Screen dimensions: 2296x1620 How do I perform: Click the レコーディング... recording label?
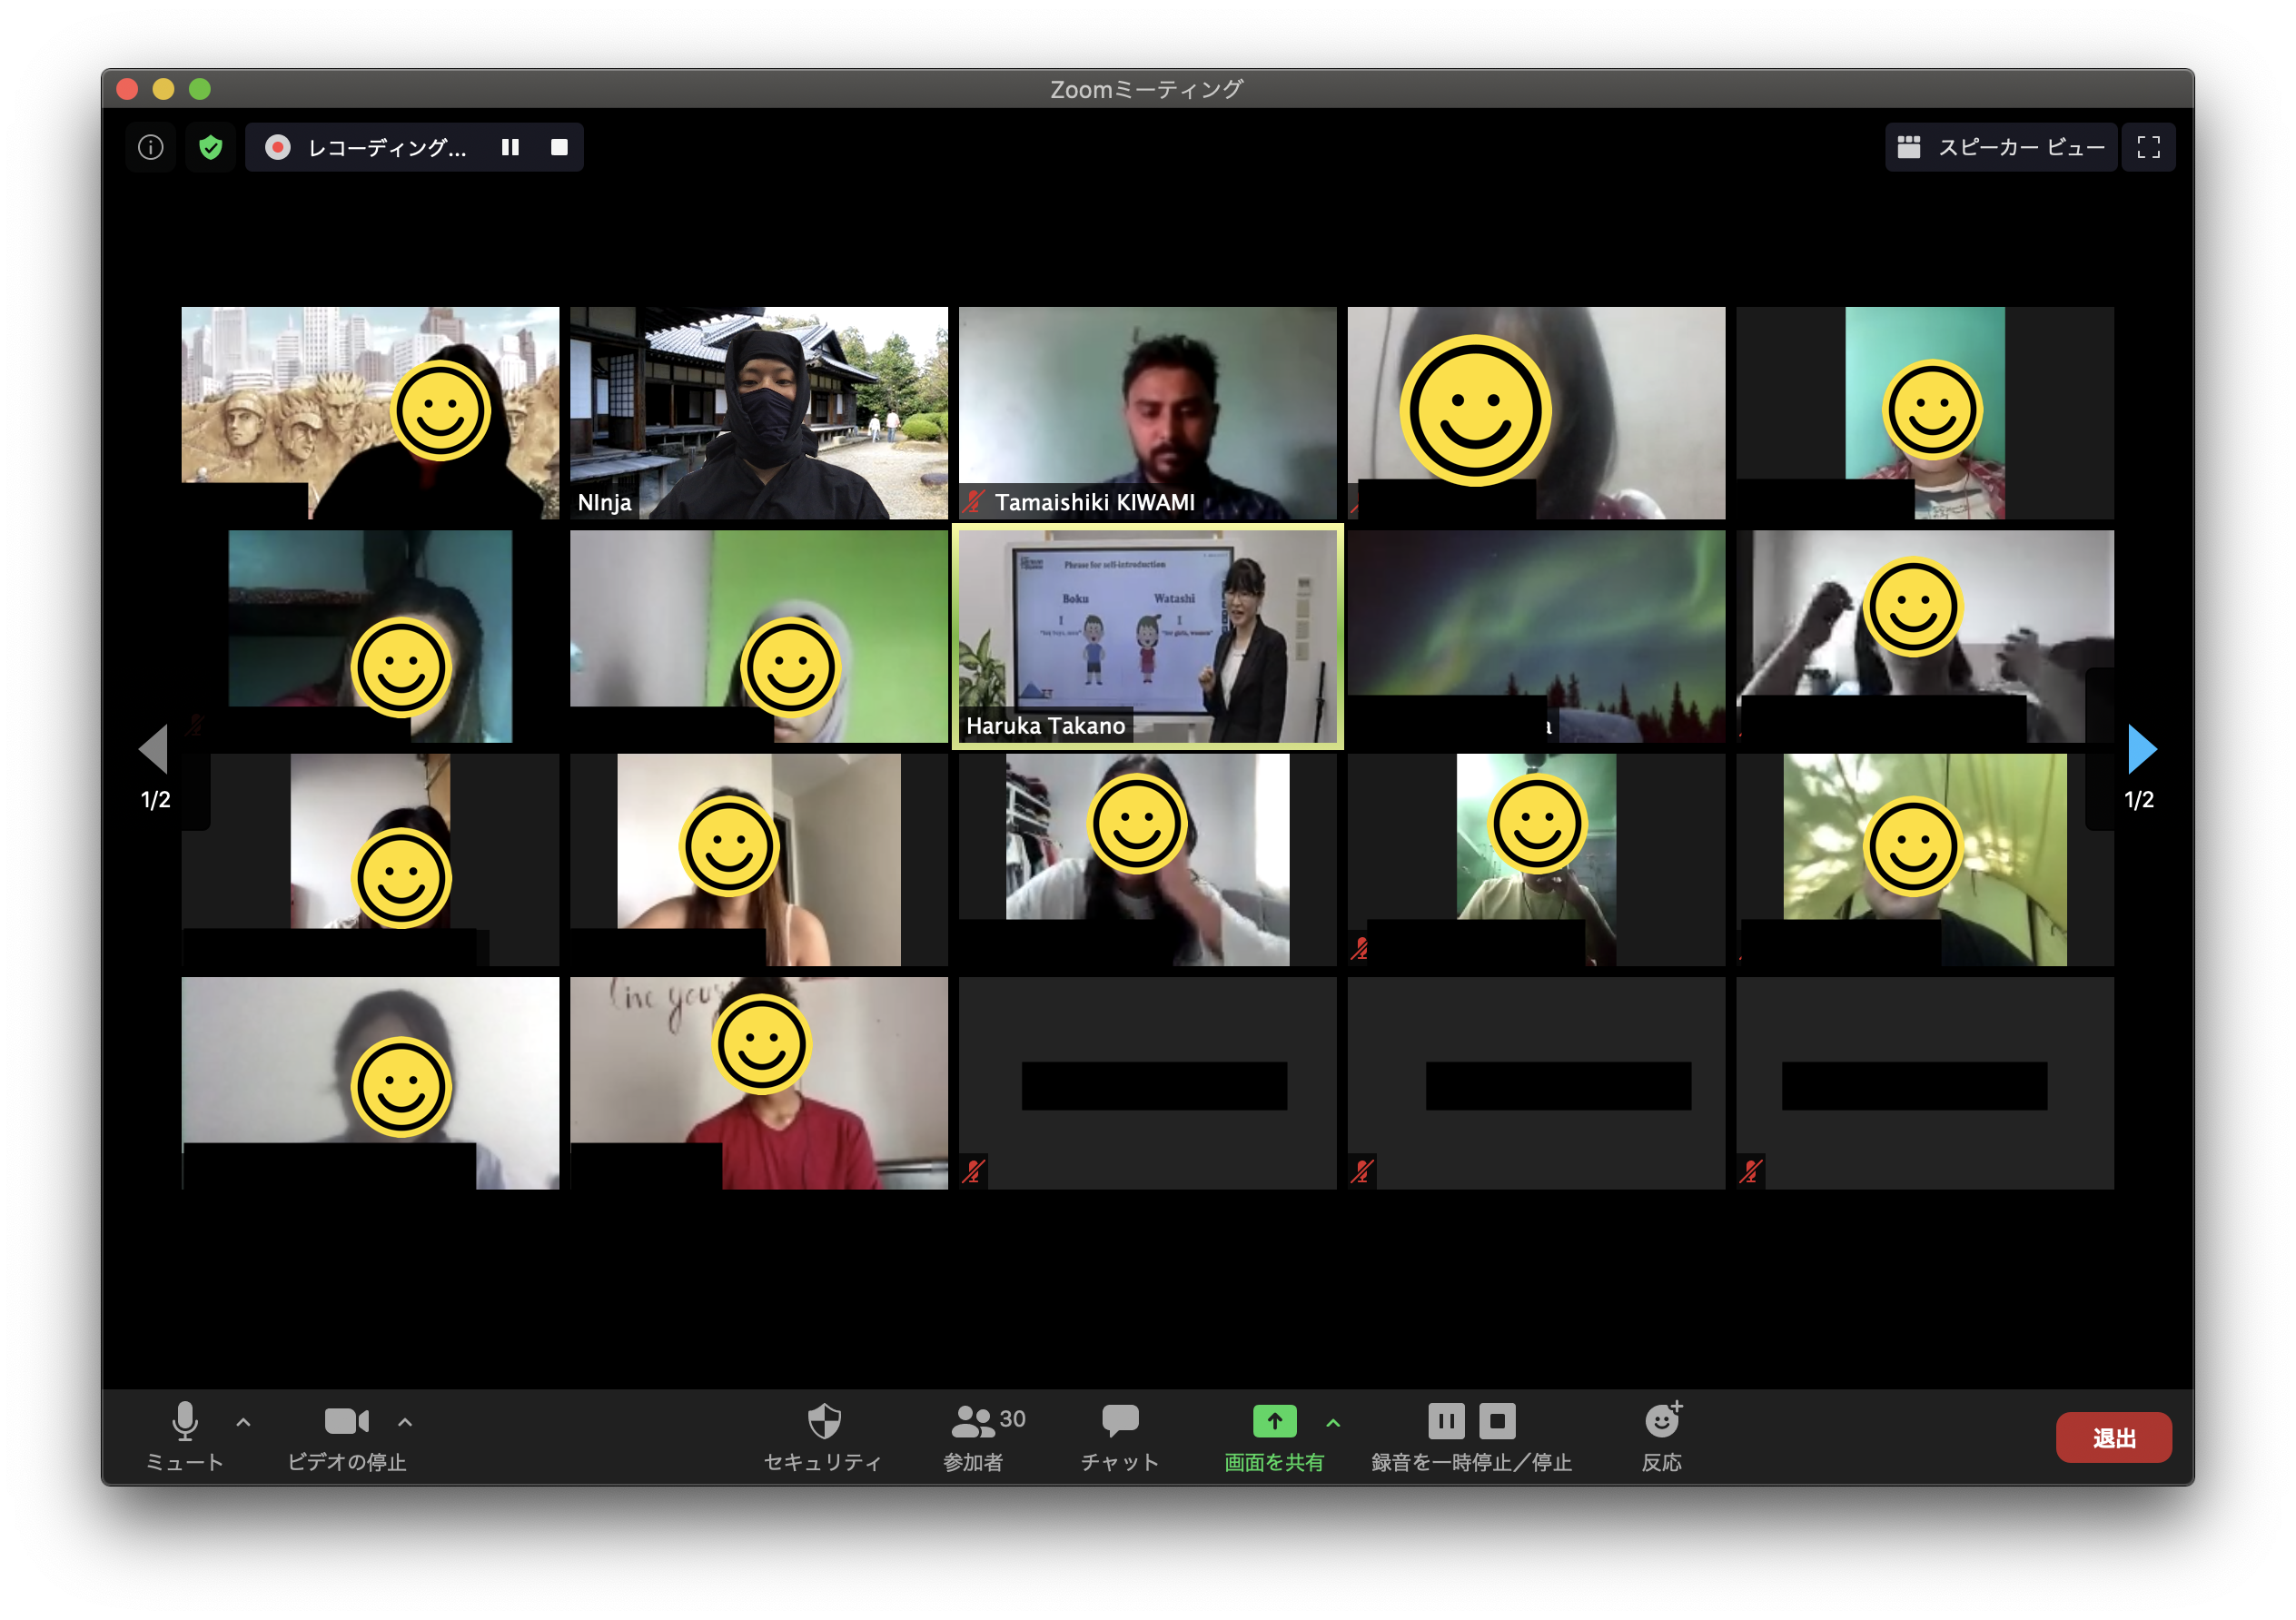pos(387,147)
